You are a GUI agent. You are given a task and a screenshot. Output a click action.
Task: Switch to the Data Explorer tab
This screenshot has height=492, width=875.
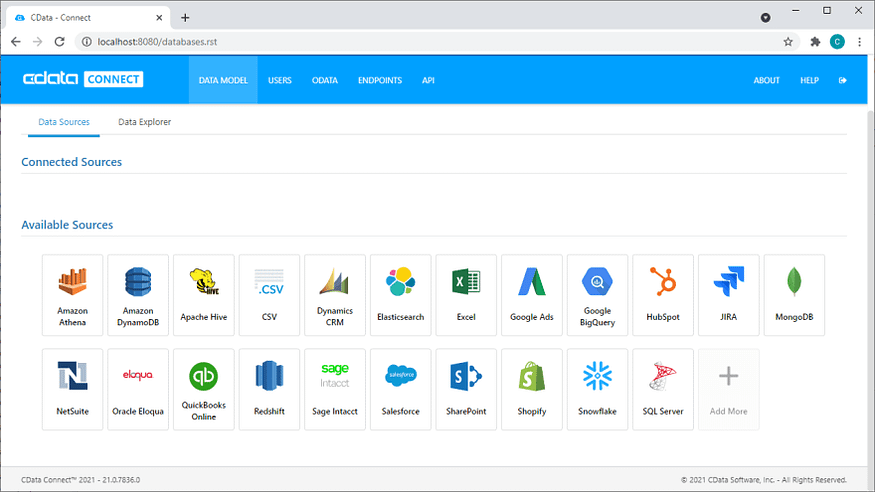click(x=145, y=122)
